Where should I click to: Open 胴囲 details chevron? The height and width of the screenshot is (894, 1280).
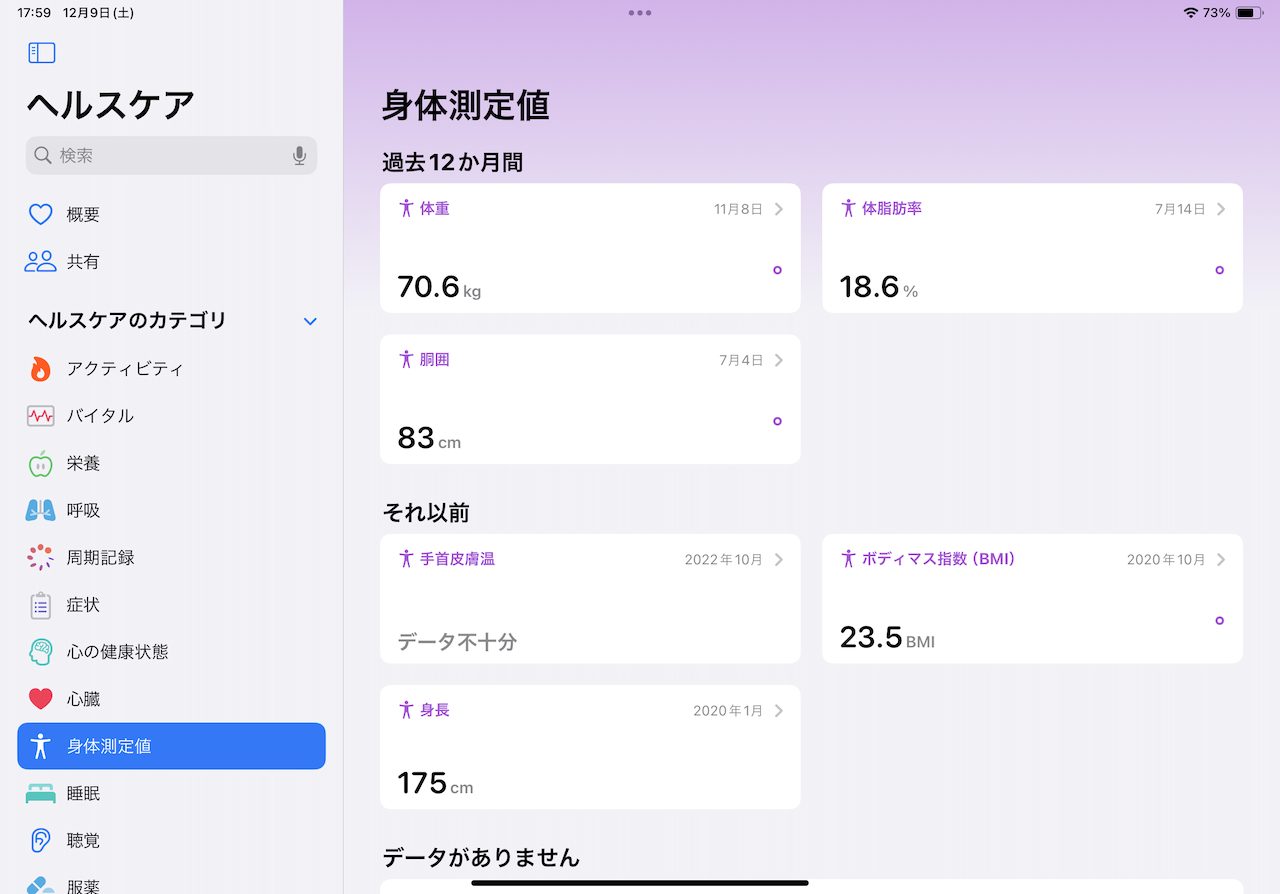click(779, 360)
